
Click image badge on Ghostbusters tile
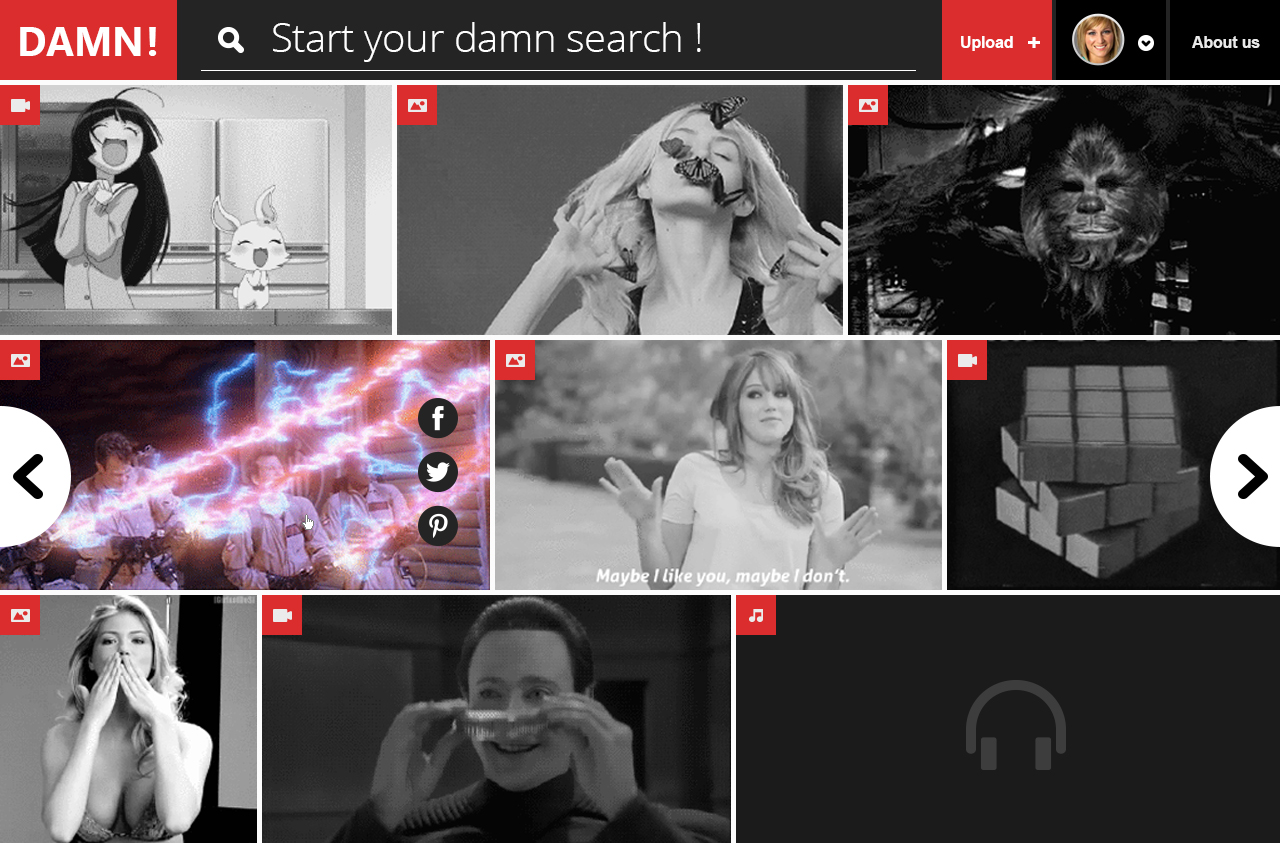pyautogui.click(x=20, y=360)
